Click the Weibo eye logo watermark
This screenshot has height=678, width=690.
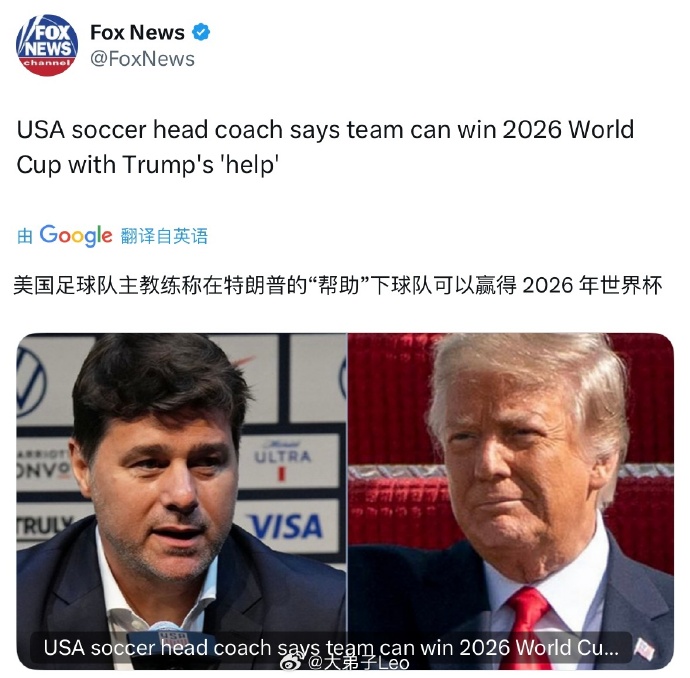pos(293,661)
